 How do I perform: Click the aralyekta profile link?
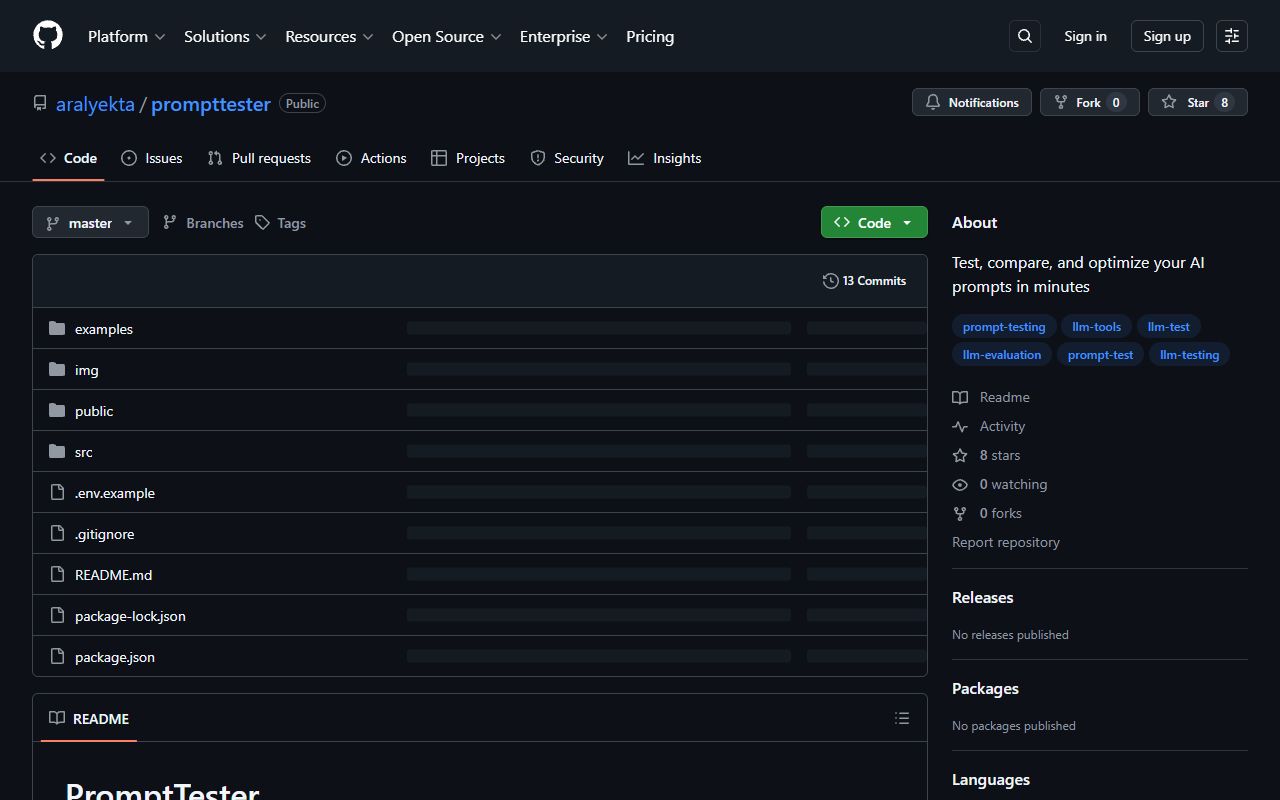tap(95, 103)
